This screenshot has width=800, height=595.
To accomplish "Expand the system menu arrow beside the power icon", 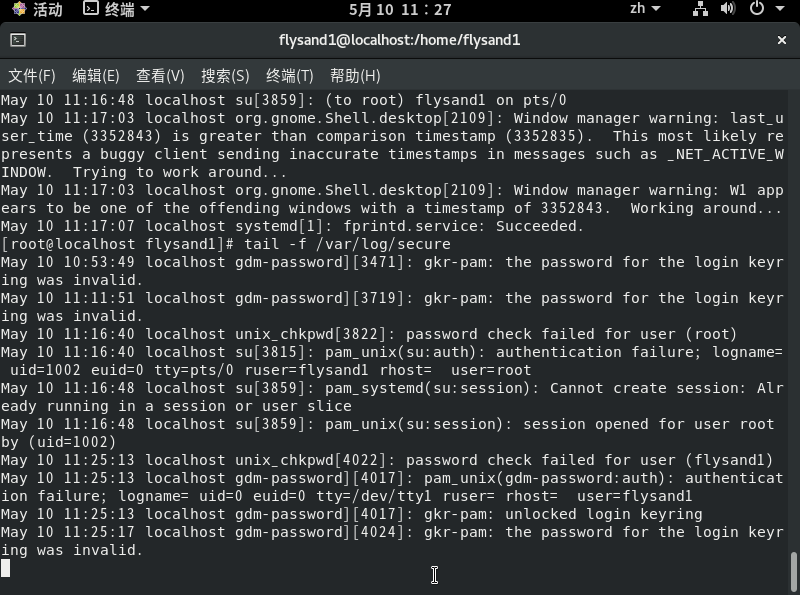I will click(780, 9).
